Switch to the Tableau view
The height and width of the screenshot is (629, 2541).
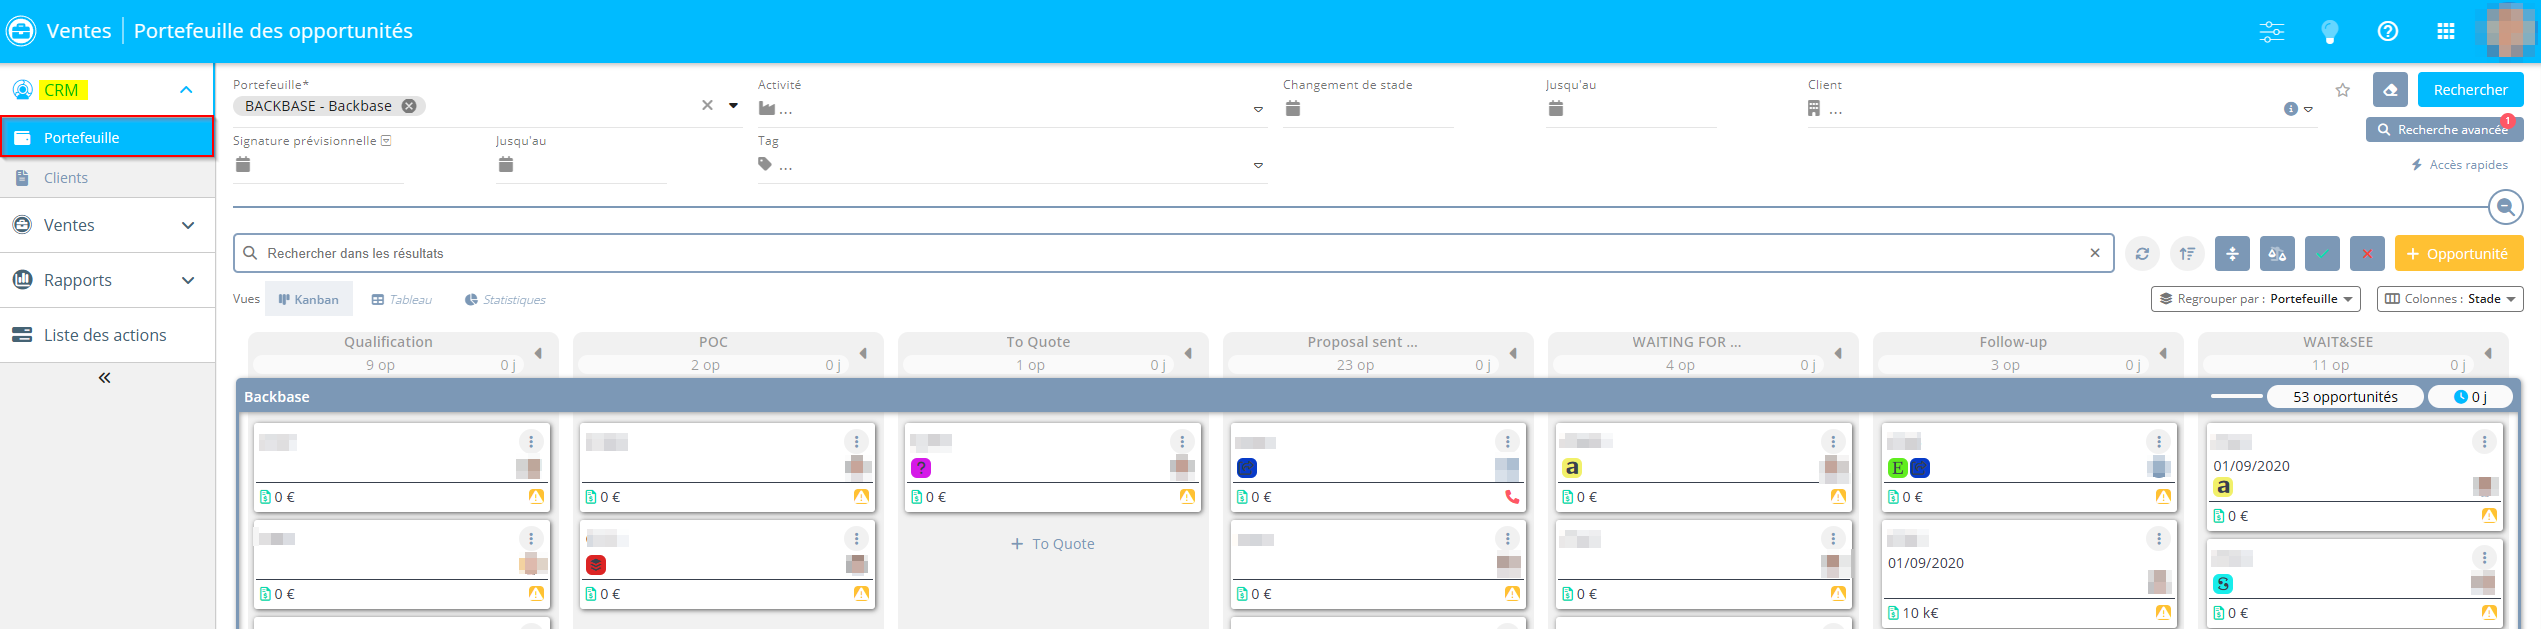[401, 300]
